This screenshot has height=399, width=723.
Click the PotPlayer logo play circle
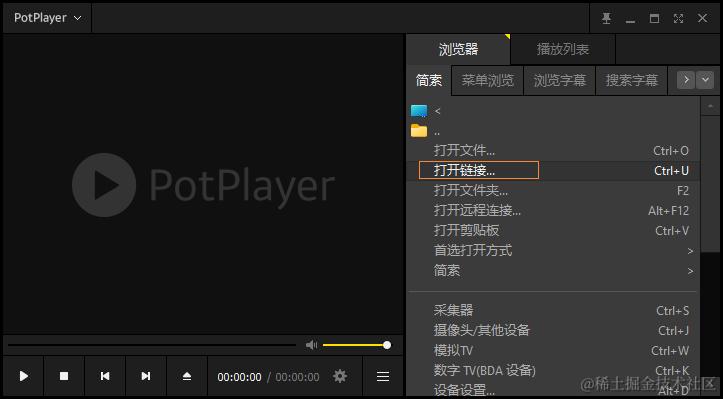[x=104, y=185]
